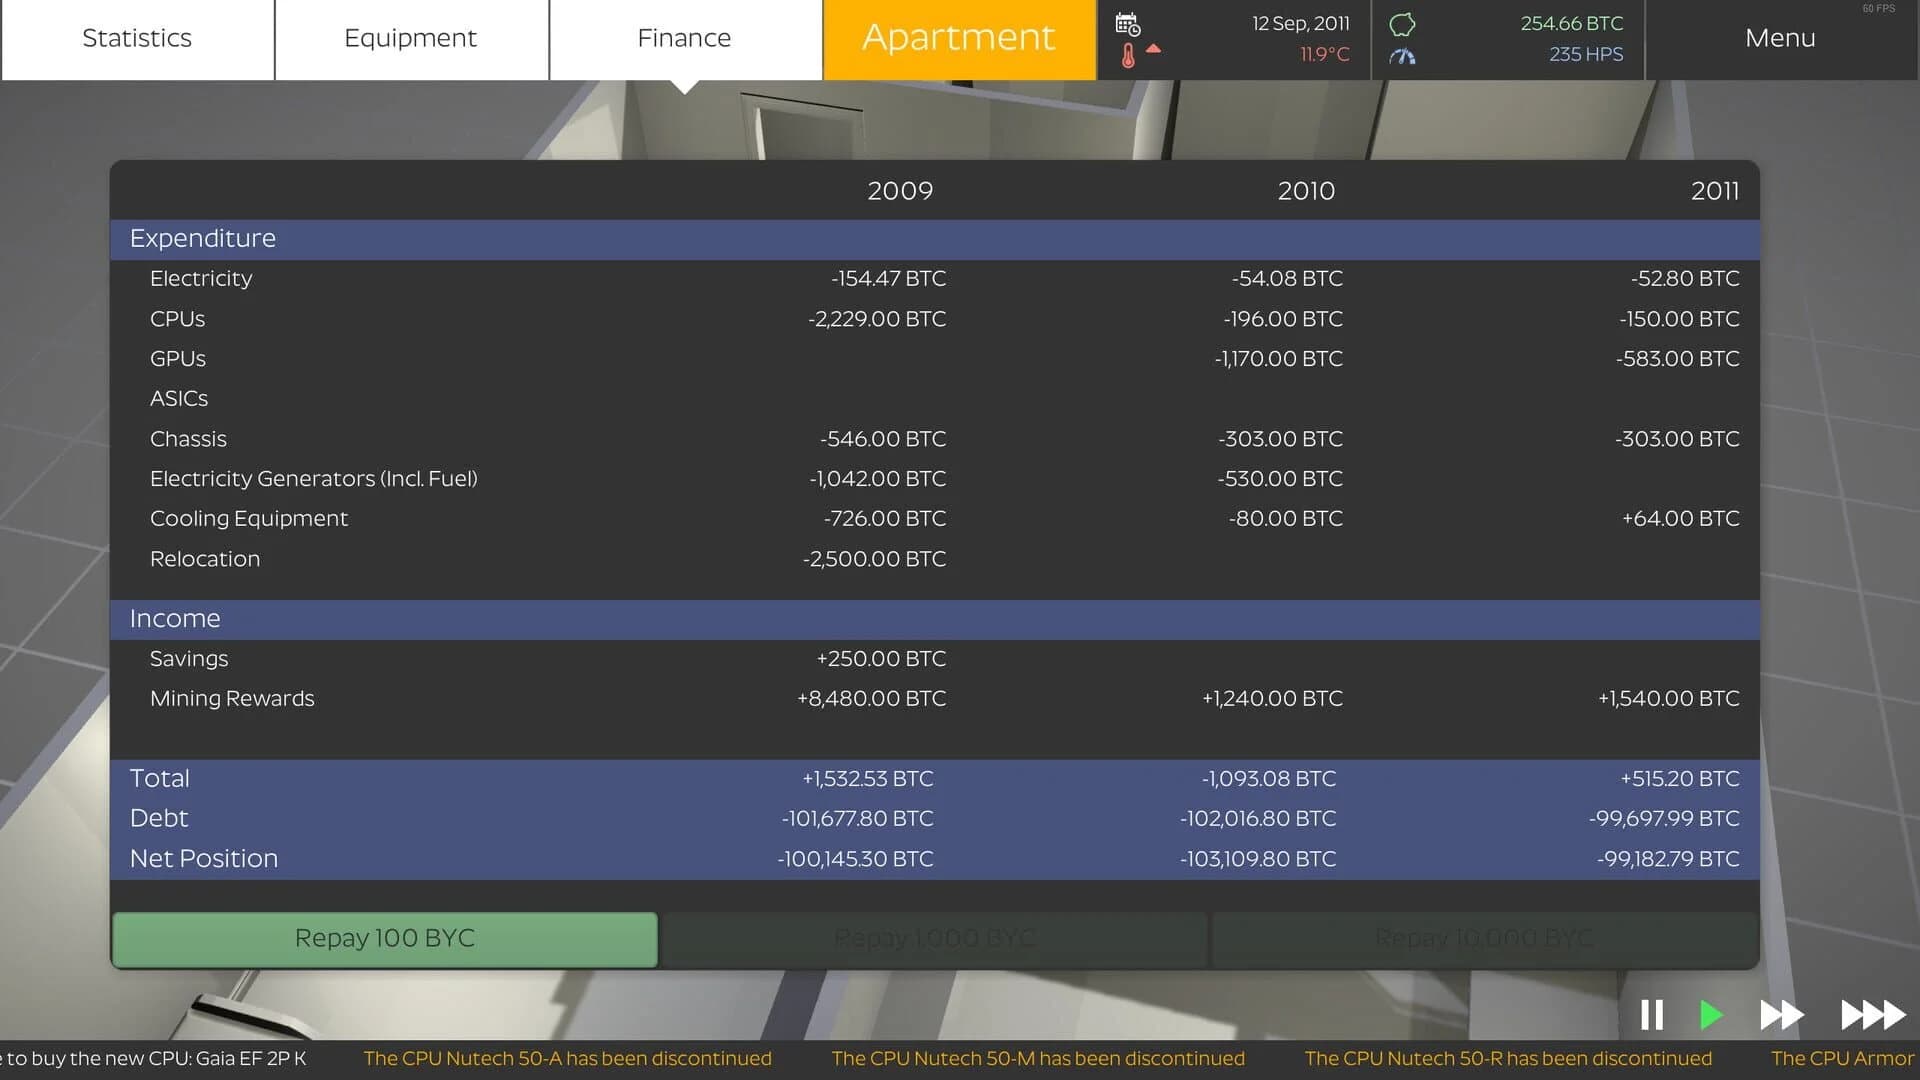Switch to the Statistics tab
The image size is (1920, 1080).
point(137,38)
